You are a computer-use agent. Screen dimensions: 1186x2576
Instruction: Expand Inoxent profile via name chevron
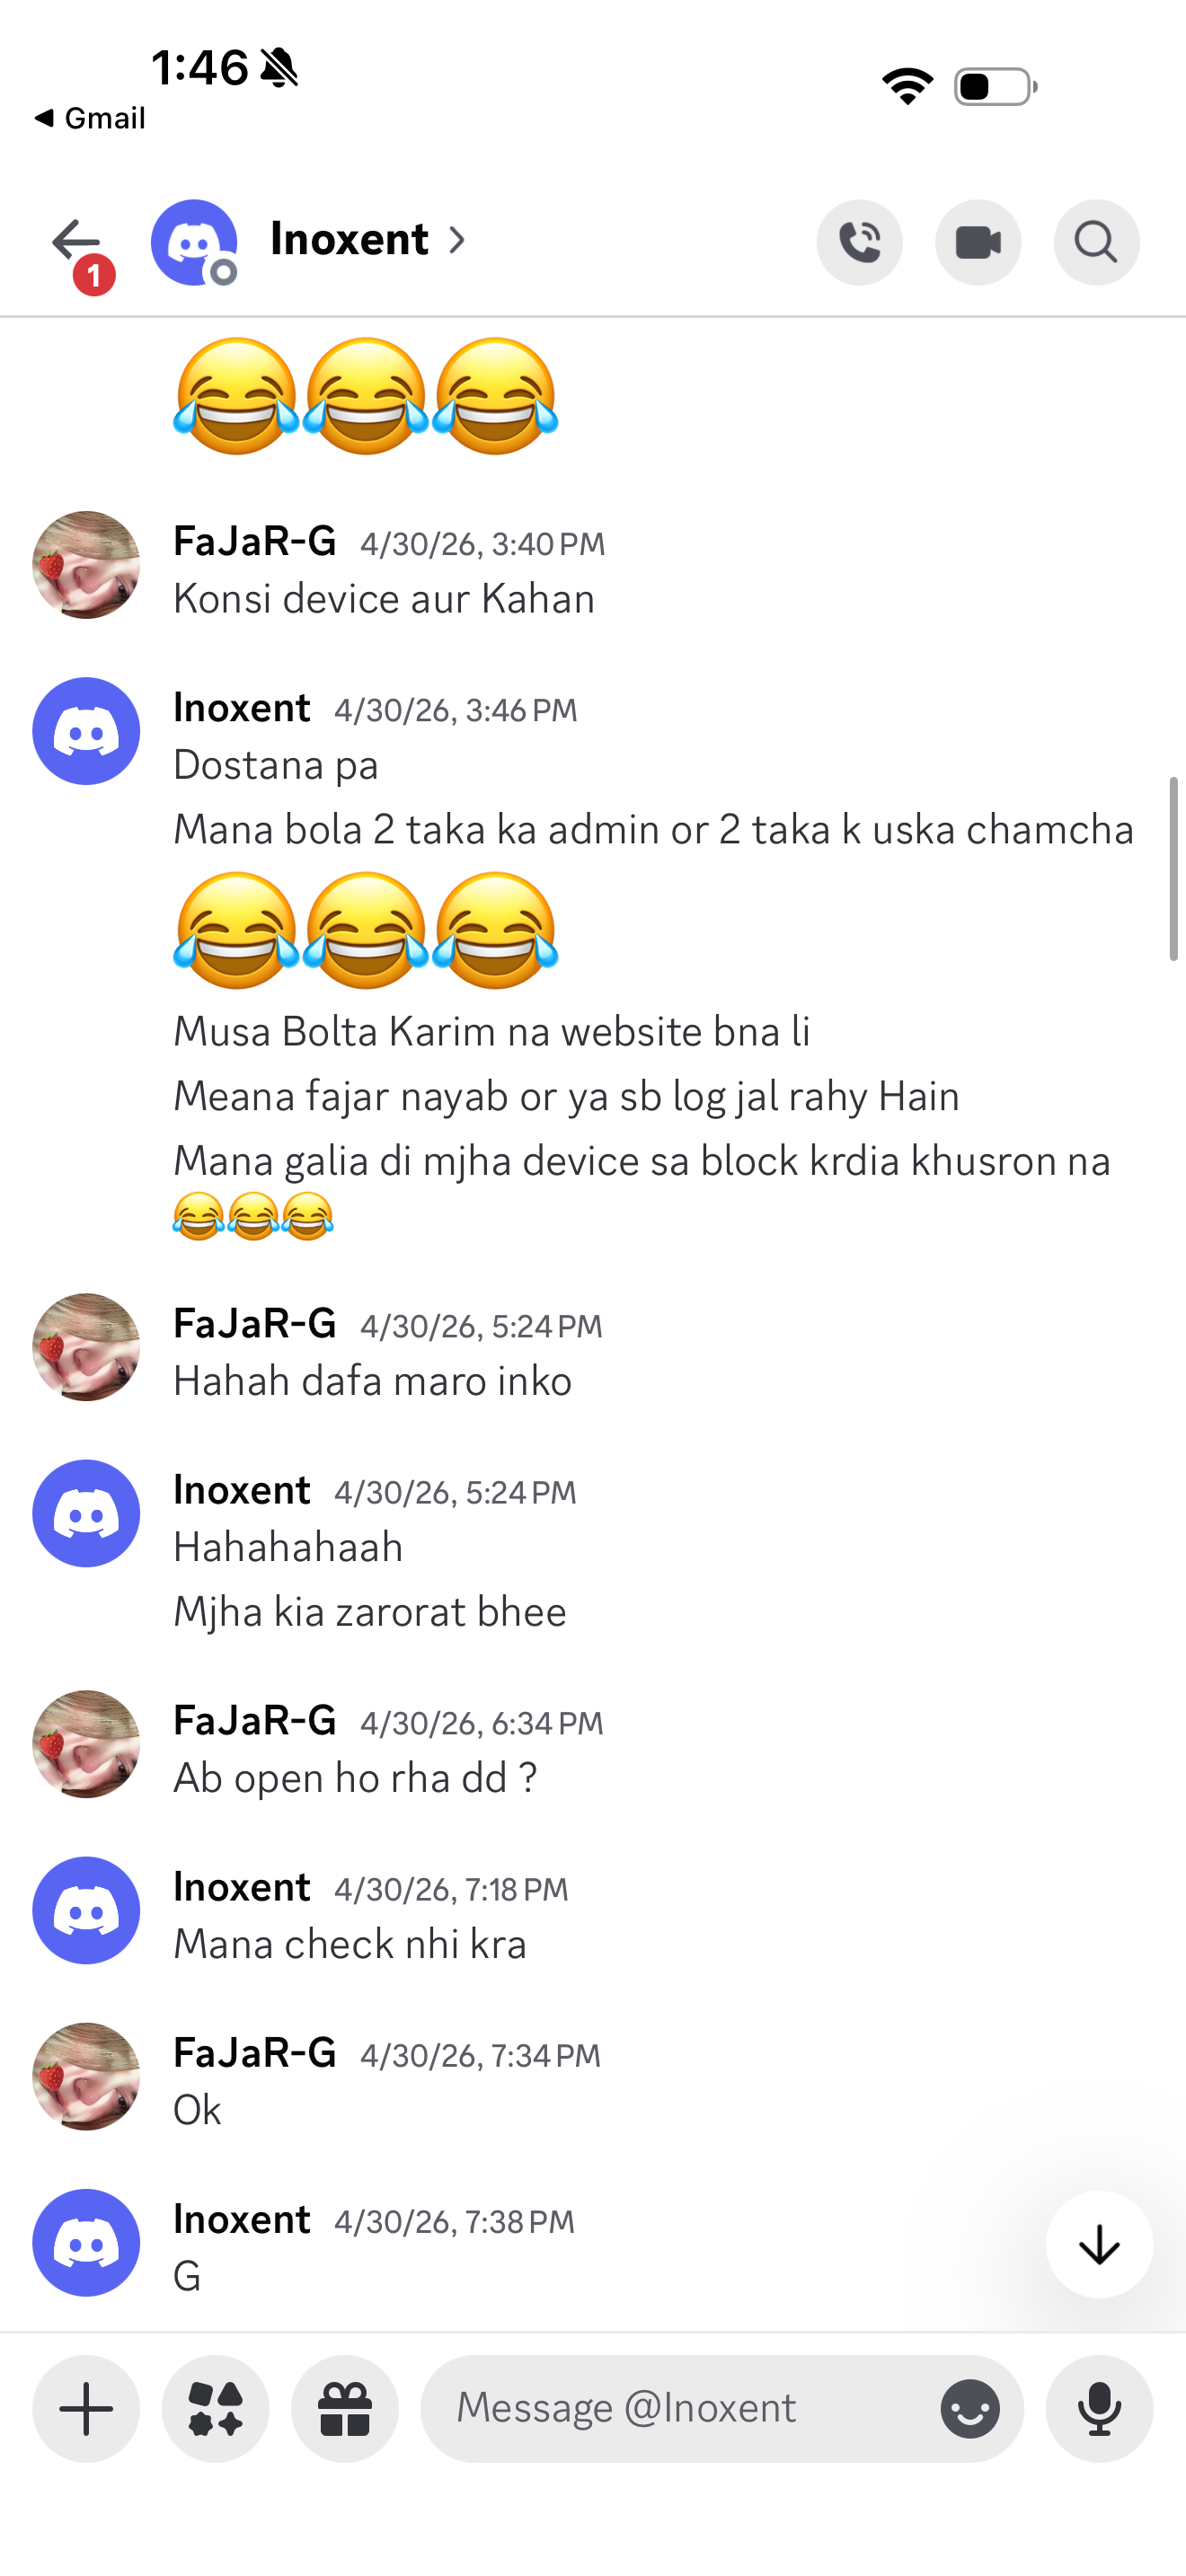point(457,240)
